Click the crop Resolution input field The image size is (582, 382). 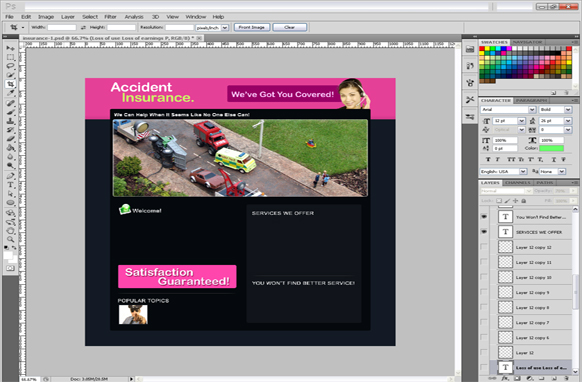point(179,27)
